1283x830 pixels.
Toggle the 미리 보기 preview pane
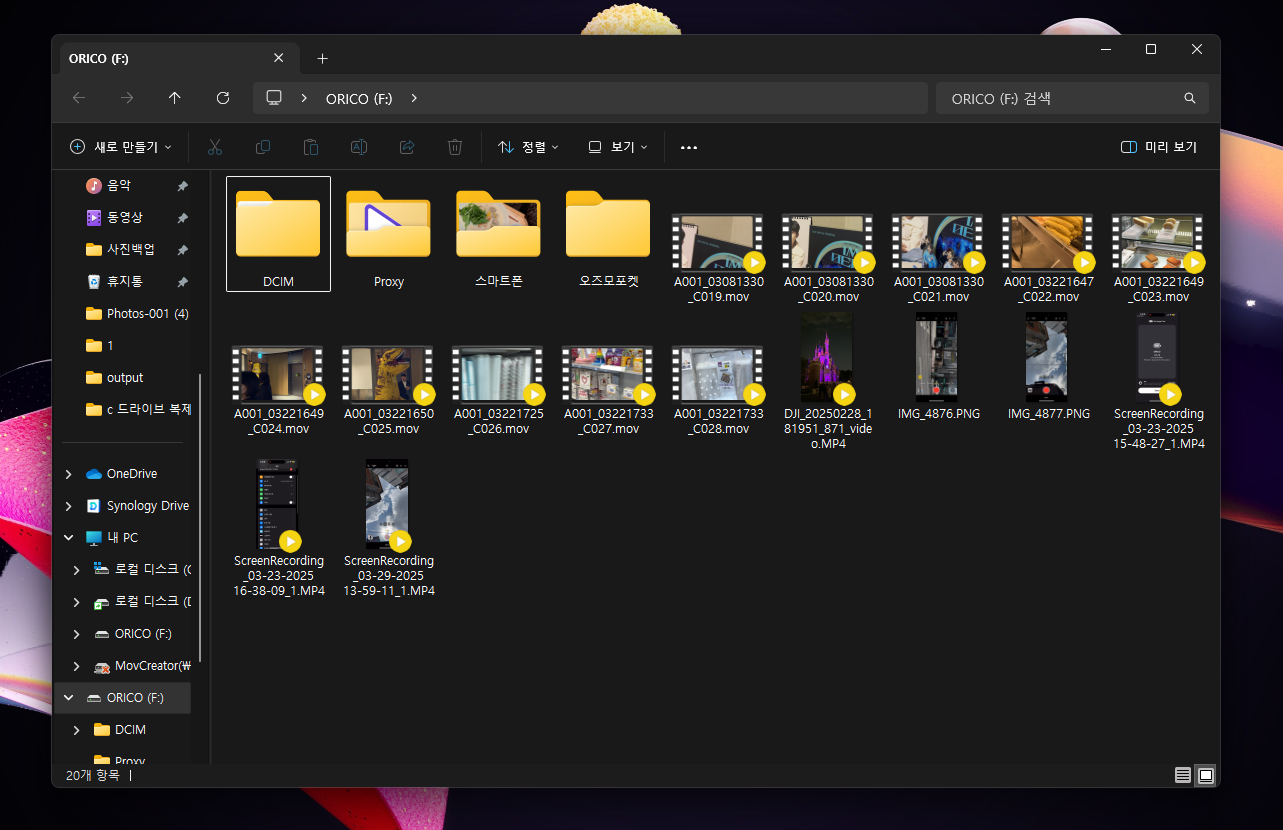[x=1159, y=147]
